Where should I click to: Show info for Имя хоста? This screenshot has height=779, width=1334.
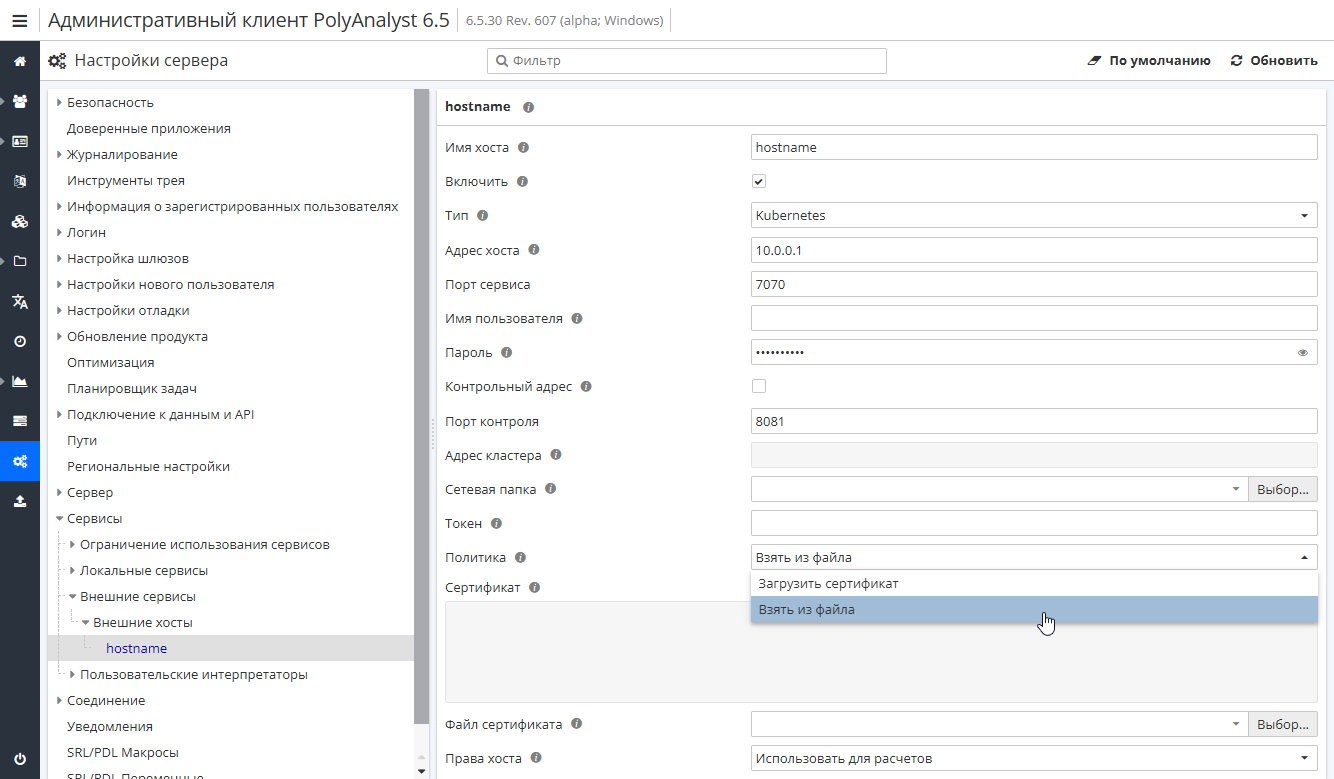tap(523, 148)
